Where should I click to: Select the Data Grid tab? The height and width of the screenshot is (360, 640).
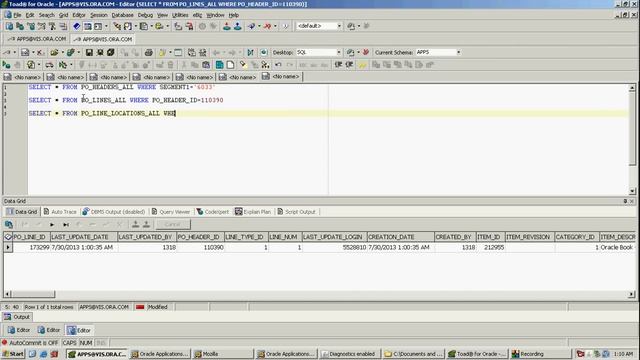(22, 212)
